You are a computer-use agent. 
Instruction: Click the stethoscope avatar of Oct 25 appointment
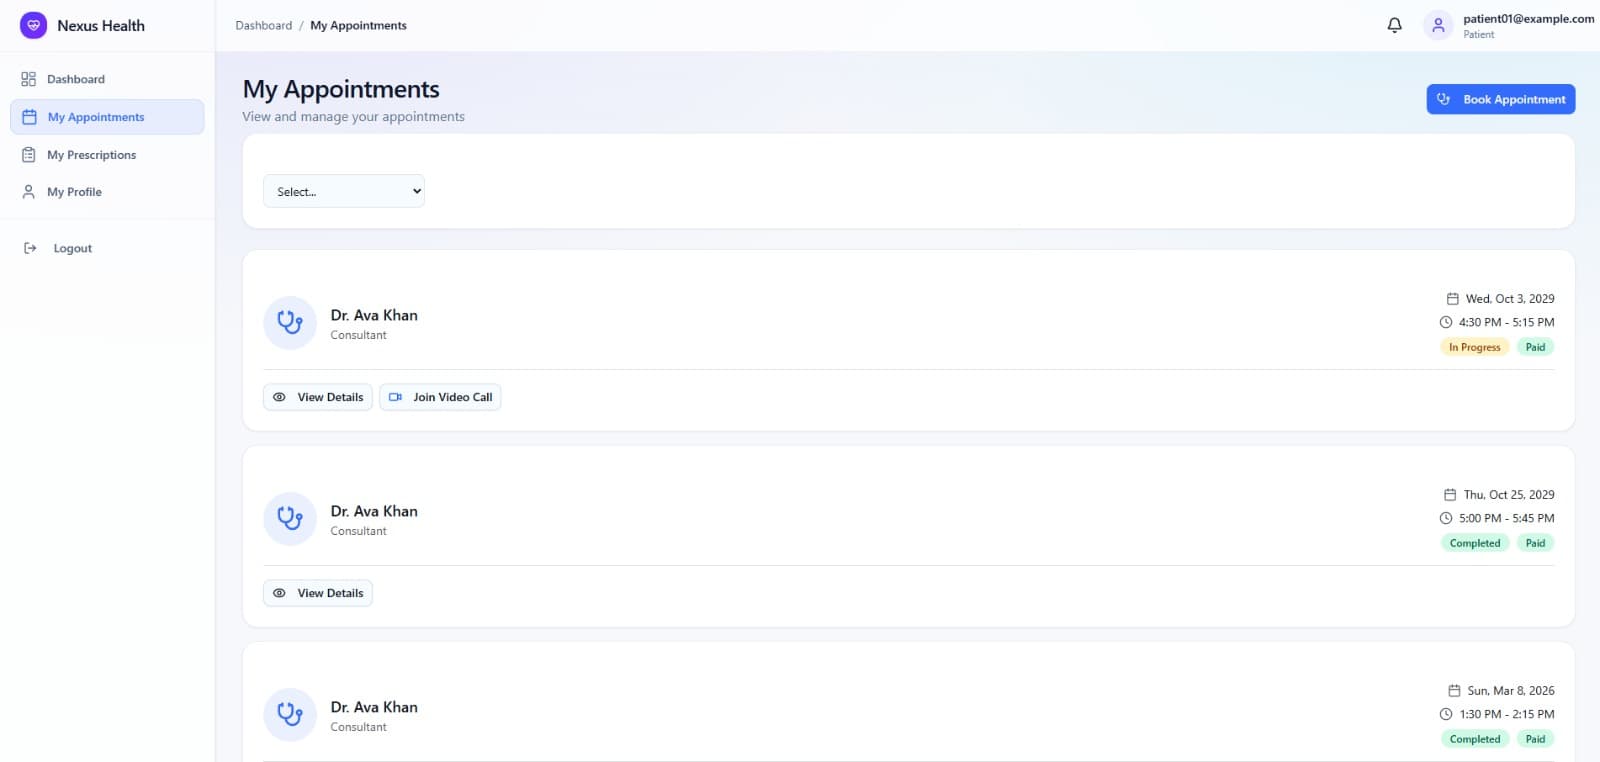(290, 519)
